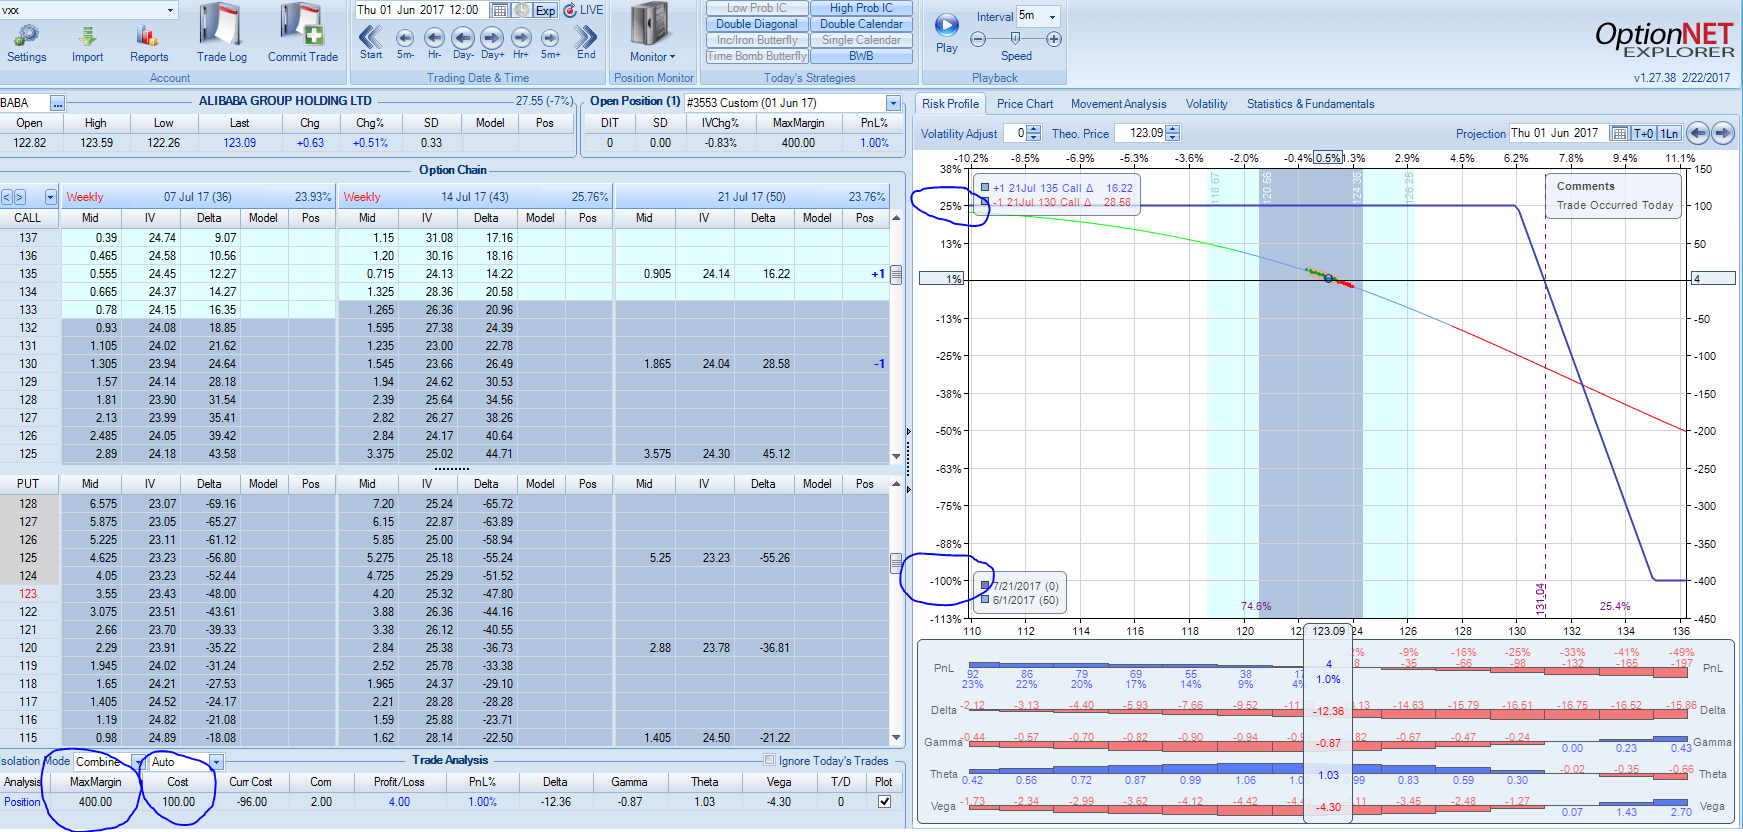Increase Theo. Price with stepper up arrow
The width and height of the screenshot is (1743, 832).
coord(1173,129)
